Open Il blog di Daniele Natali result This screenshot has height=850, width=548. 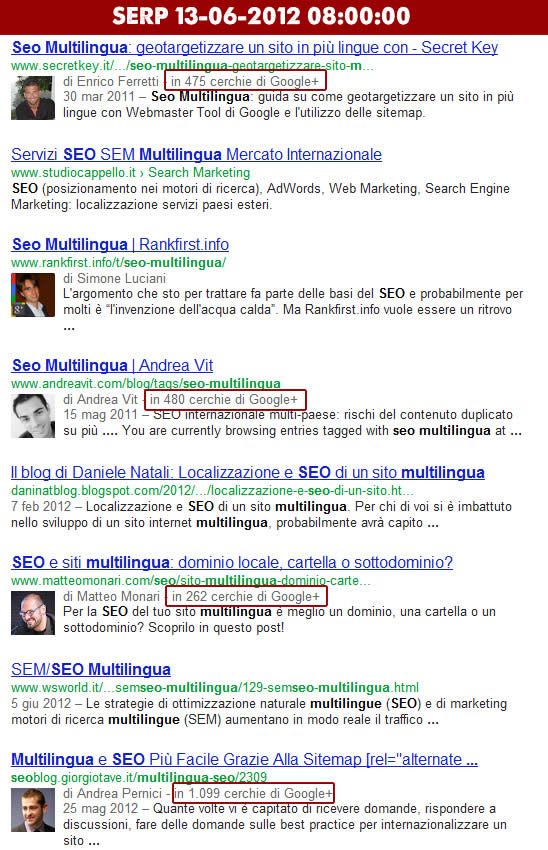248,473
